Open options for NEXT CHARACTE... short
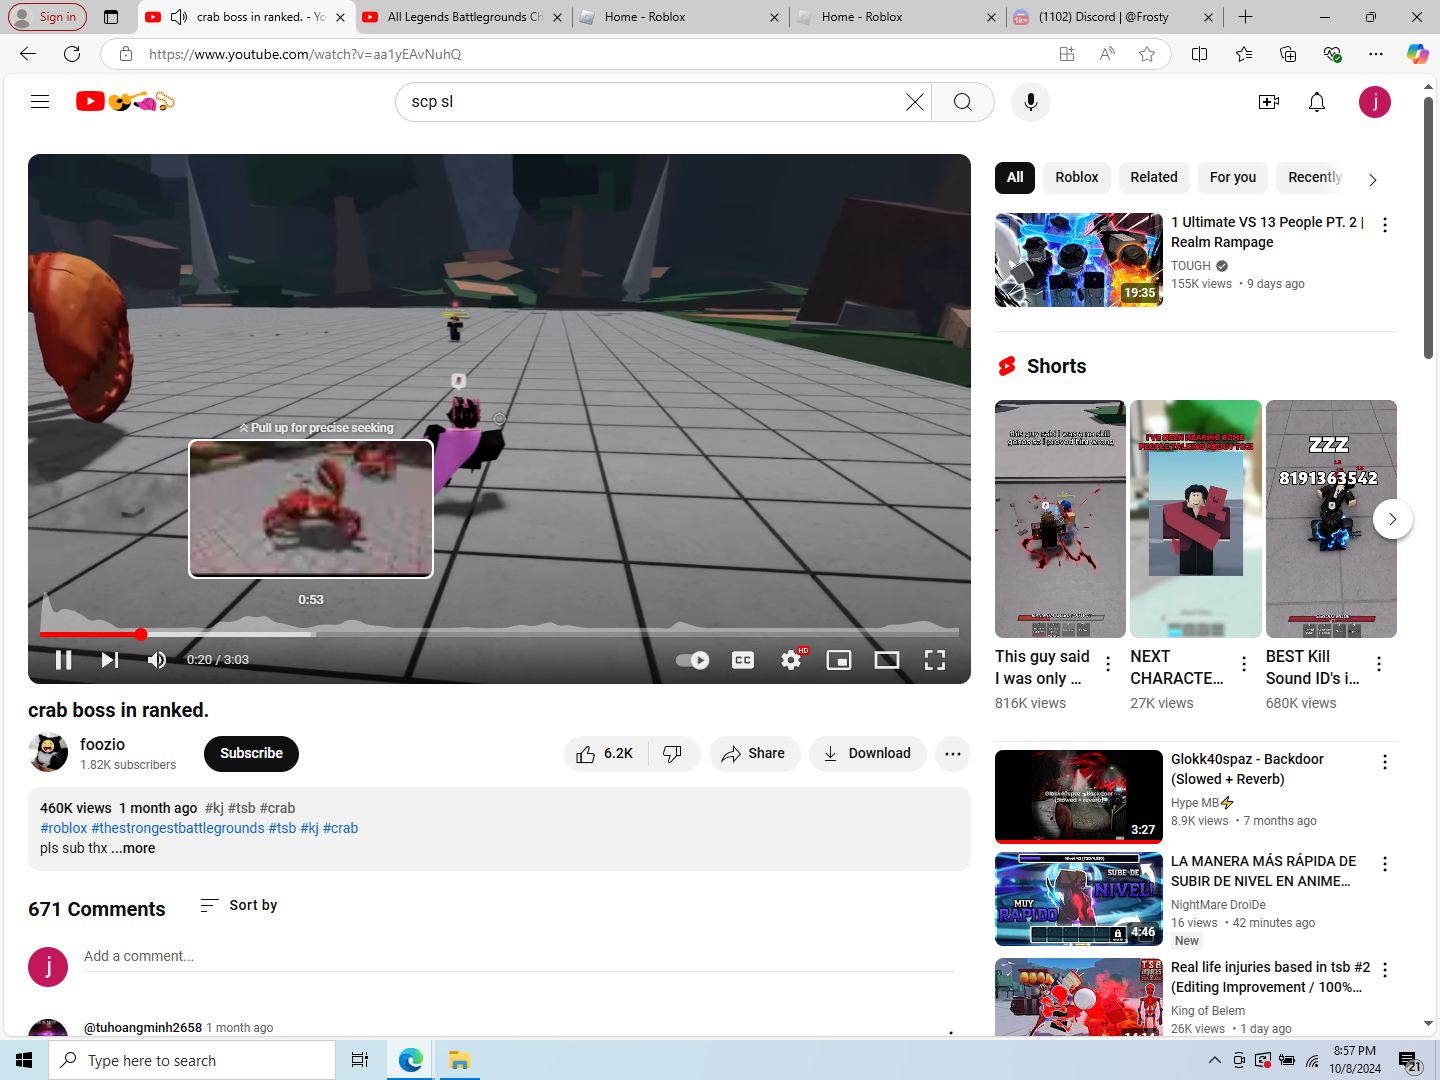This screenshot has width=1440, height=1080. pos(1243,663)
